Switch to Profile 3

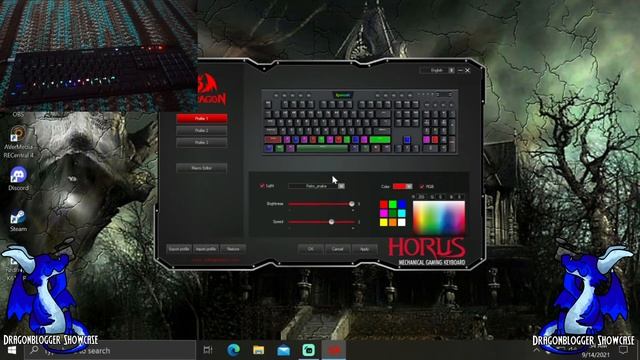202,142
